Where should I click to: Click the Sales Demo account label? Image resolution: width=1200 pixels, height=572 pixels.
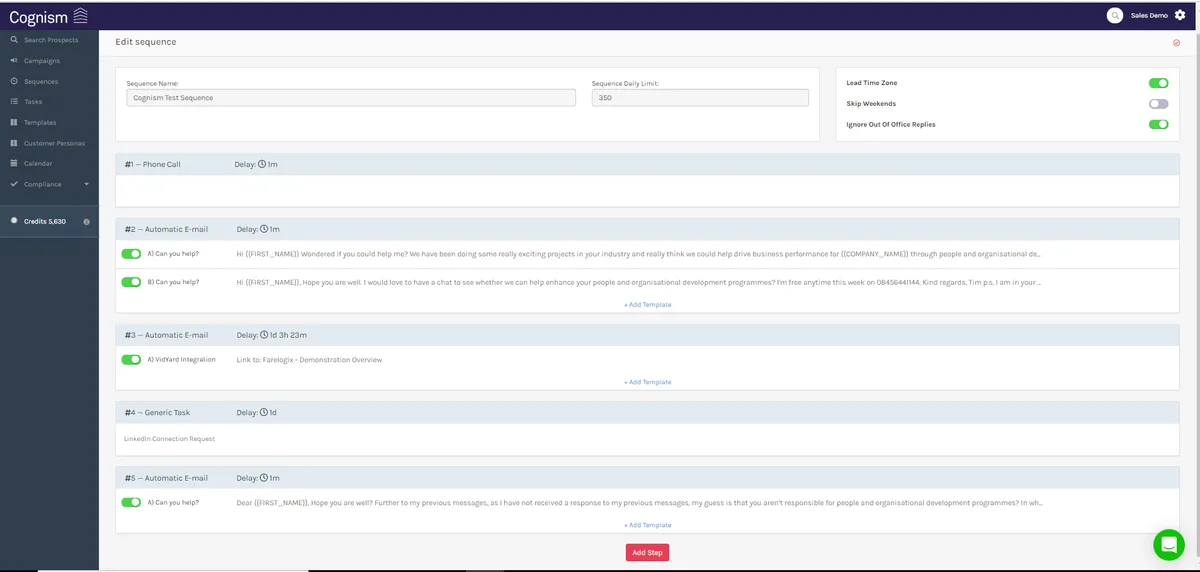pyautogui.click(x=1149, y=15)
